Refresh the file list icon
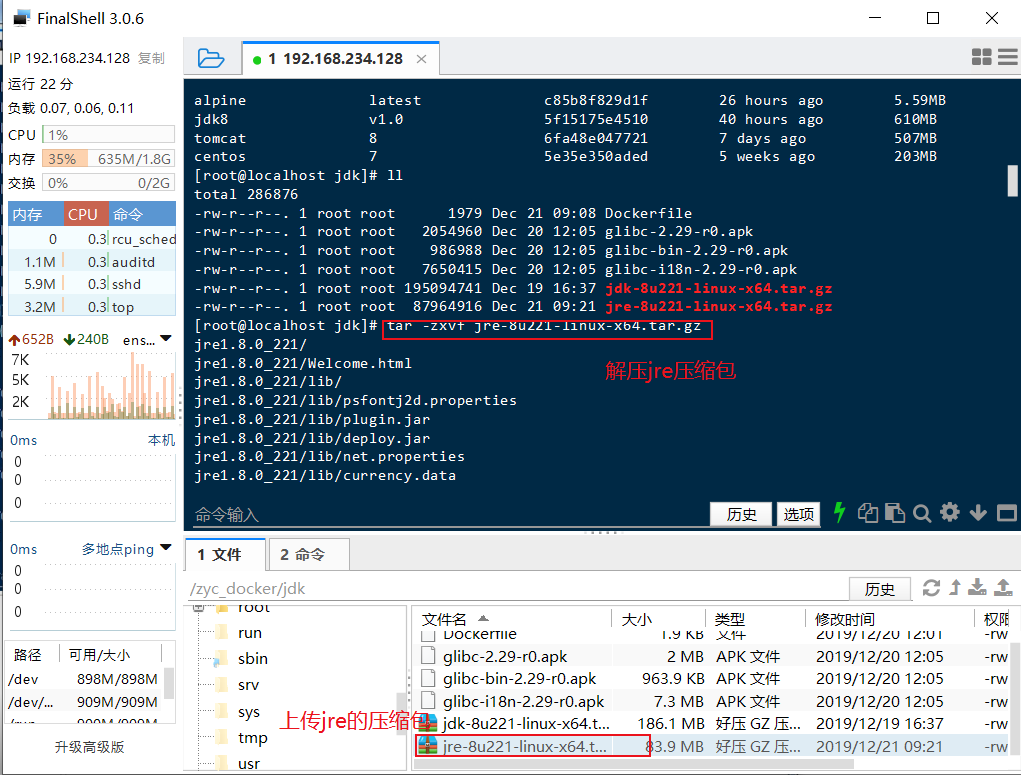The height and width of the screenshot is (775, 1021). click(931, 588)
